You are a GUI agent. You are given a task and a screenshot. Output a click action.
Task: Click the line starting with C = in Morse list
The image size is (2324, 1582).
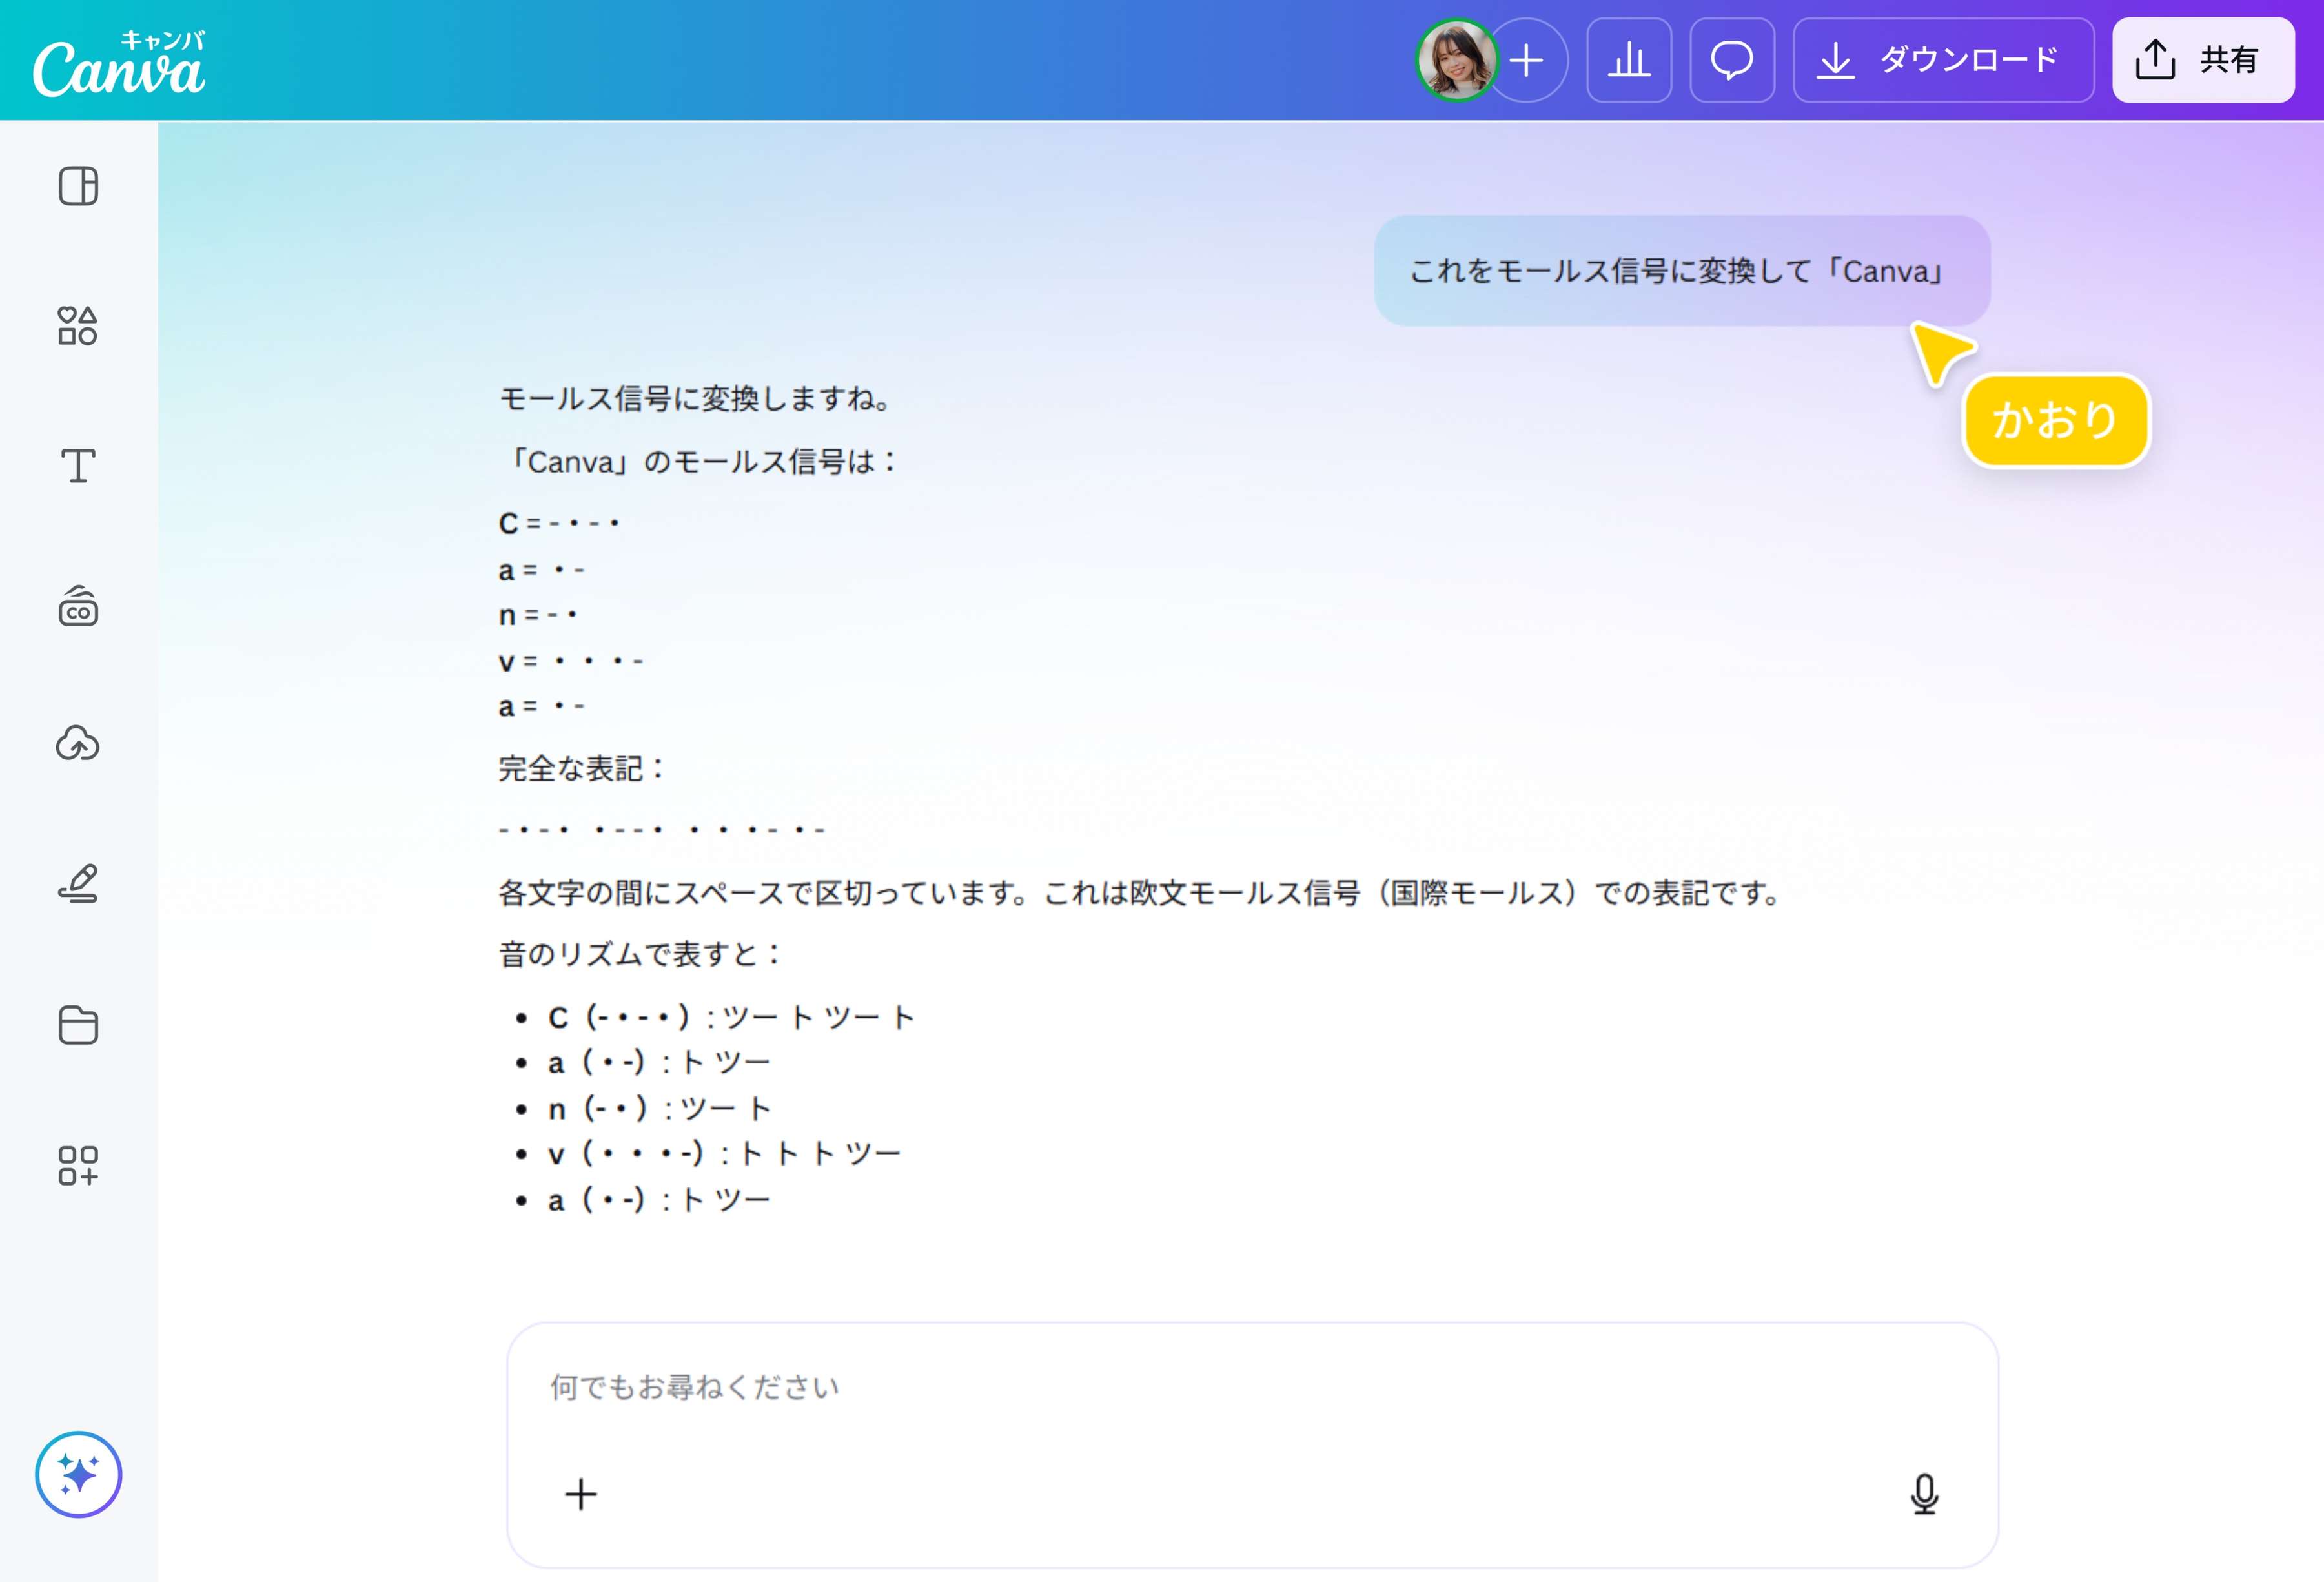click(x=559, y=523)
